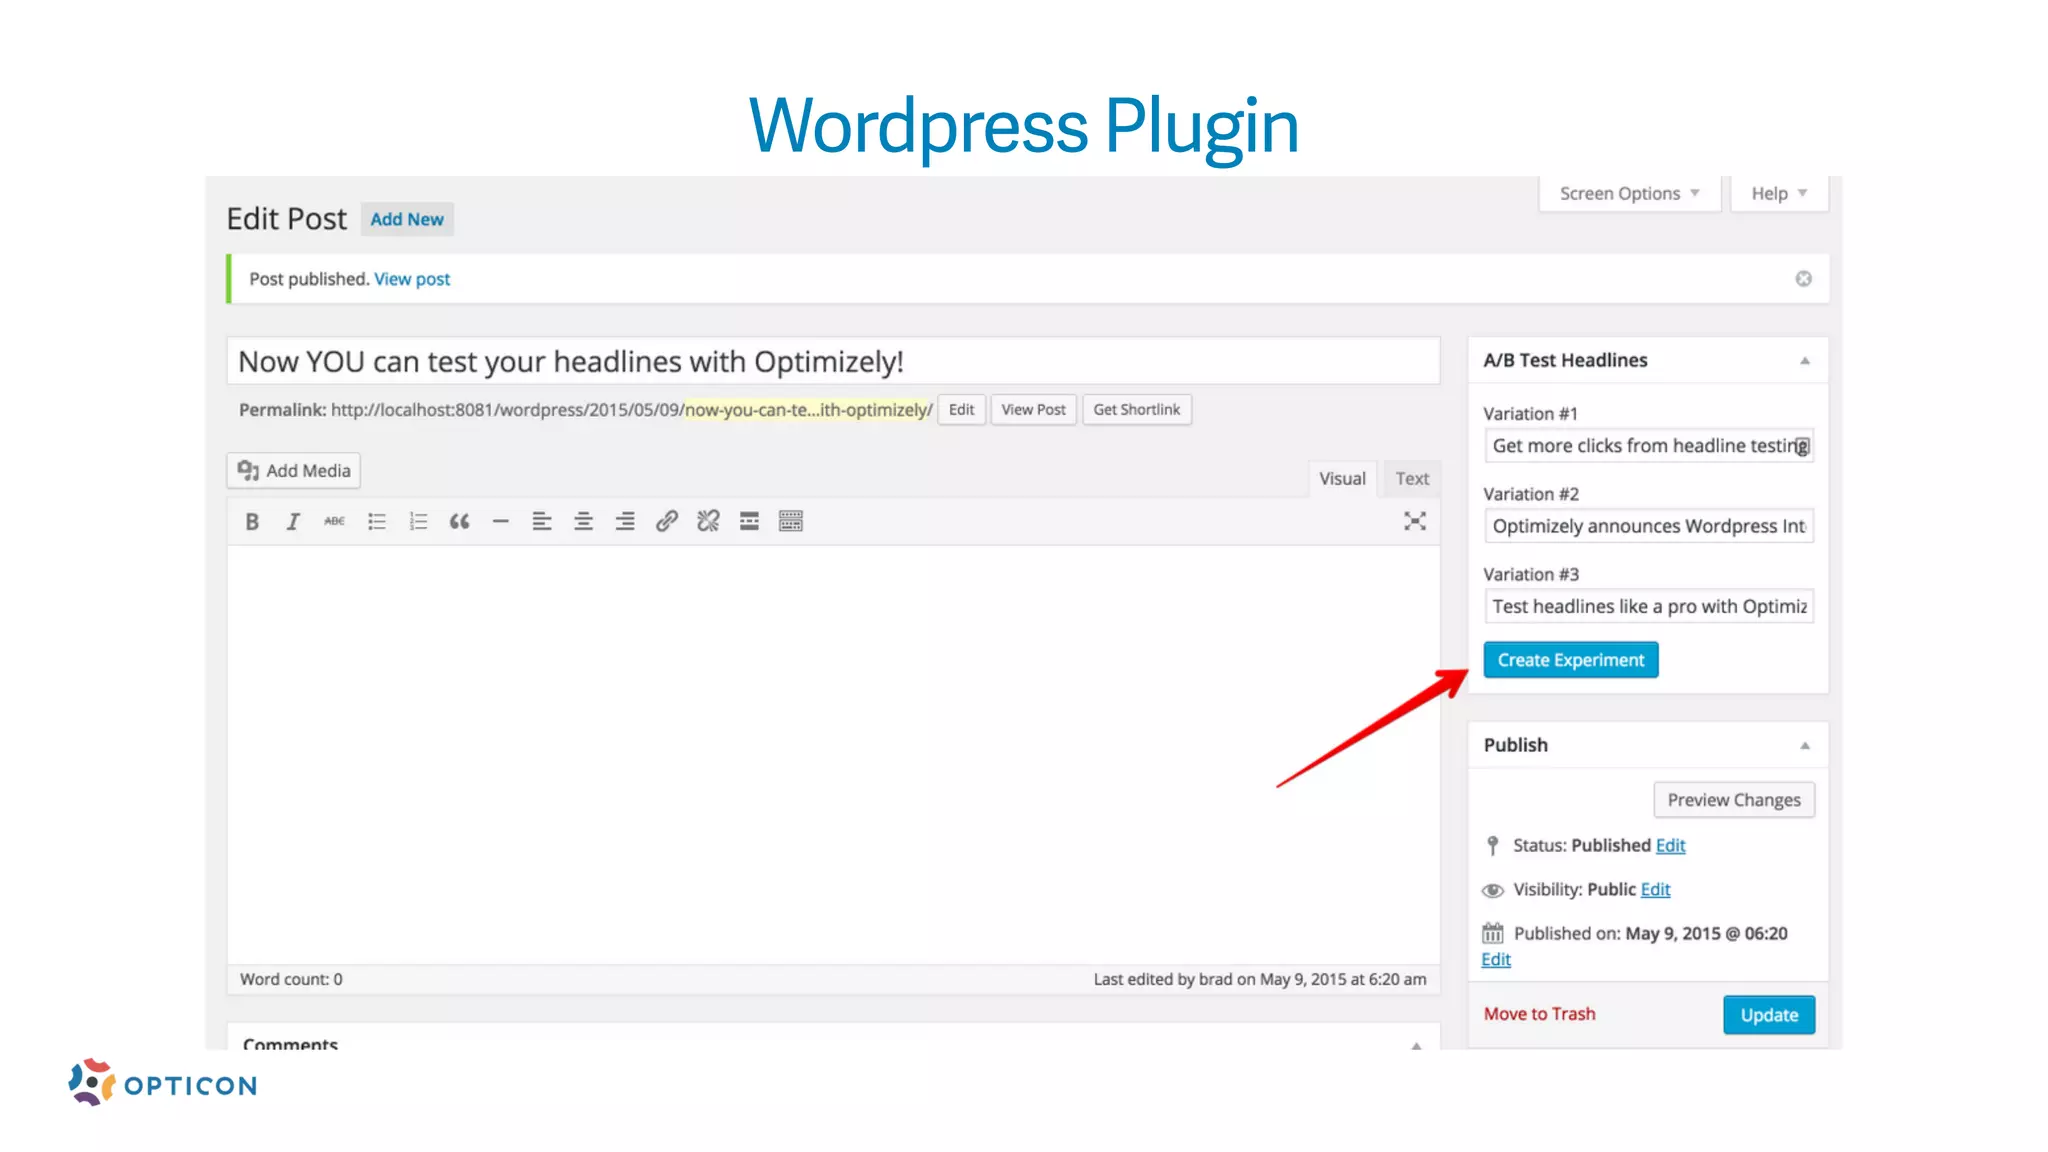Click the icon inside Variation #1 field
The width and height of the screenshot is (2048, 1152).
point(1801,446)
